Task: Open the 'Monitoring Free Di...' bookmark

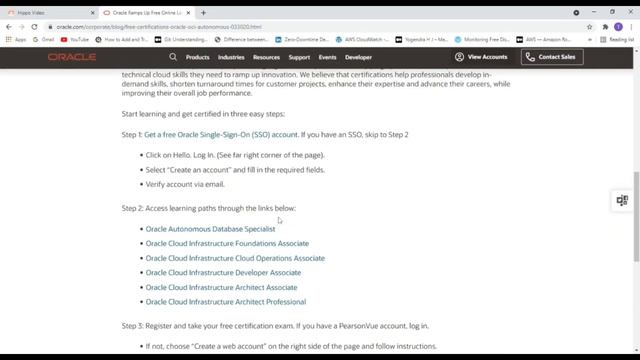Action: coord(482,40)
